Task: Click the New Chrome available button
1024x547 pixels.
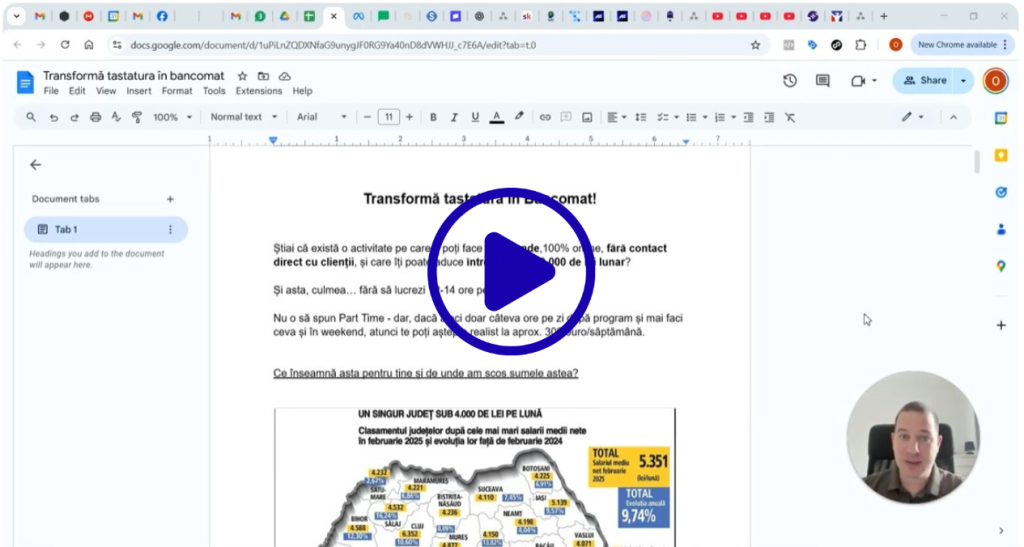Action: [956, 45]
